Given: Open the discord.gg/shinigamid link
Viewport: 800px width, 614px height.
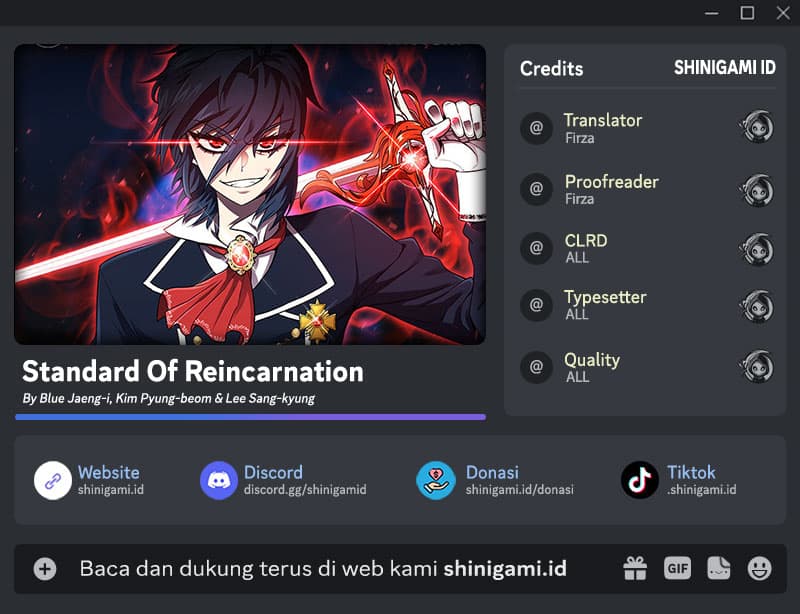Looking at the screenshot, I should coord(305,490).
